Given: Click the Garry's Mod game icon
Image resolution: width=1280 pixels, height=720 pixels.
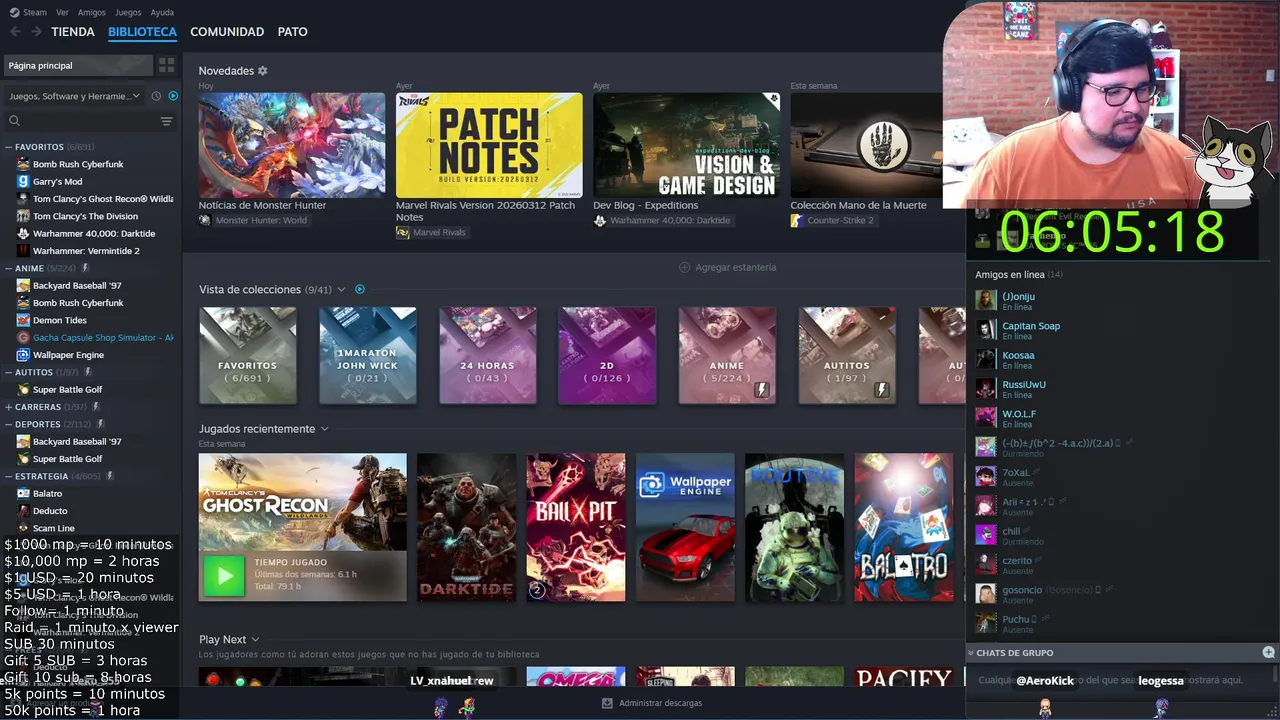Looking at the screenshot, I should (23, 181).
